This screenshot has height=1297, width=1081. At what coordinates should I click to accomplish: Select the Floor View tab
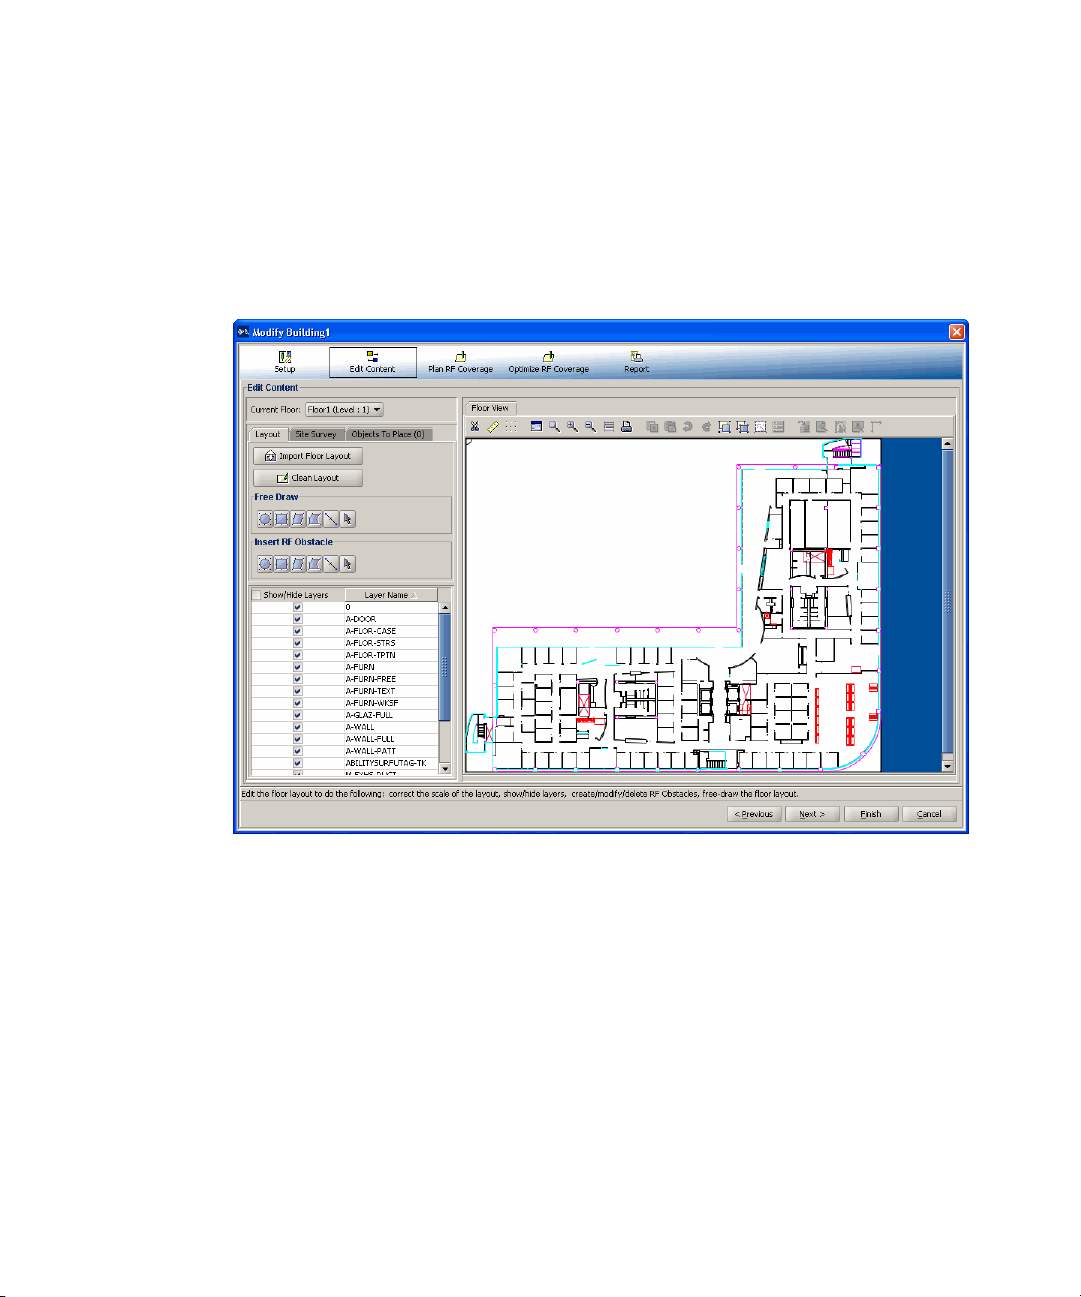click(x=490, y=408)
